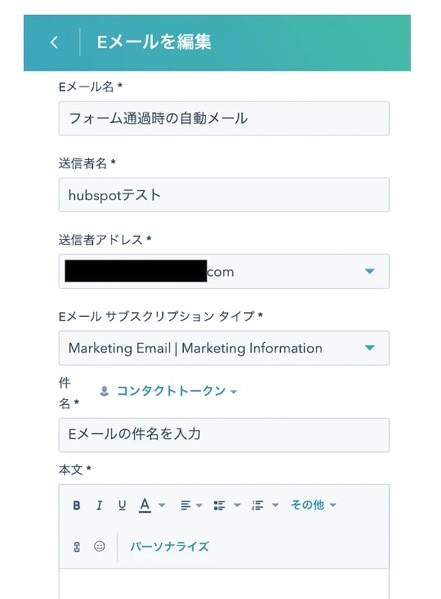
Task: Click the 件名 subject input field
Action: click(224, 435)
